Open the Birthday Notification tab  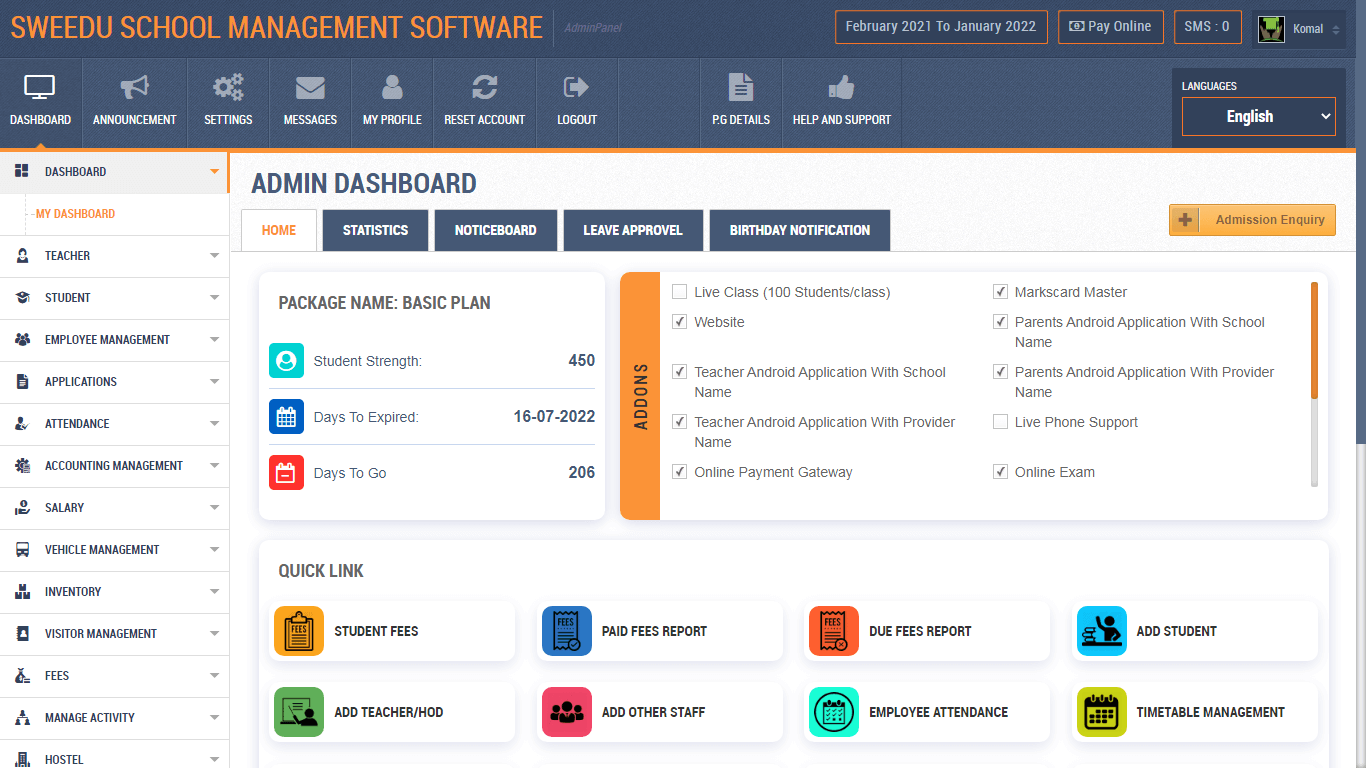(799, 230)
